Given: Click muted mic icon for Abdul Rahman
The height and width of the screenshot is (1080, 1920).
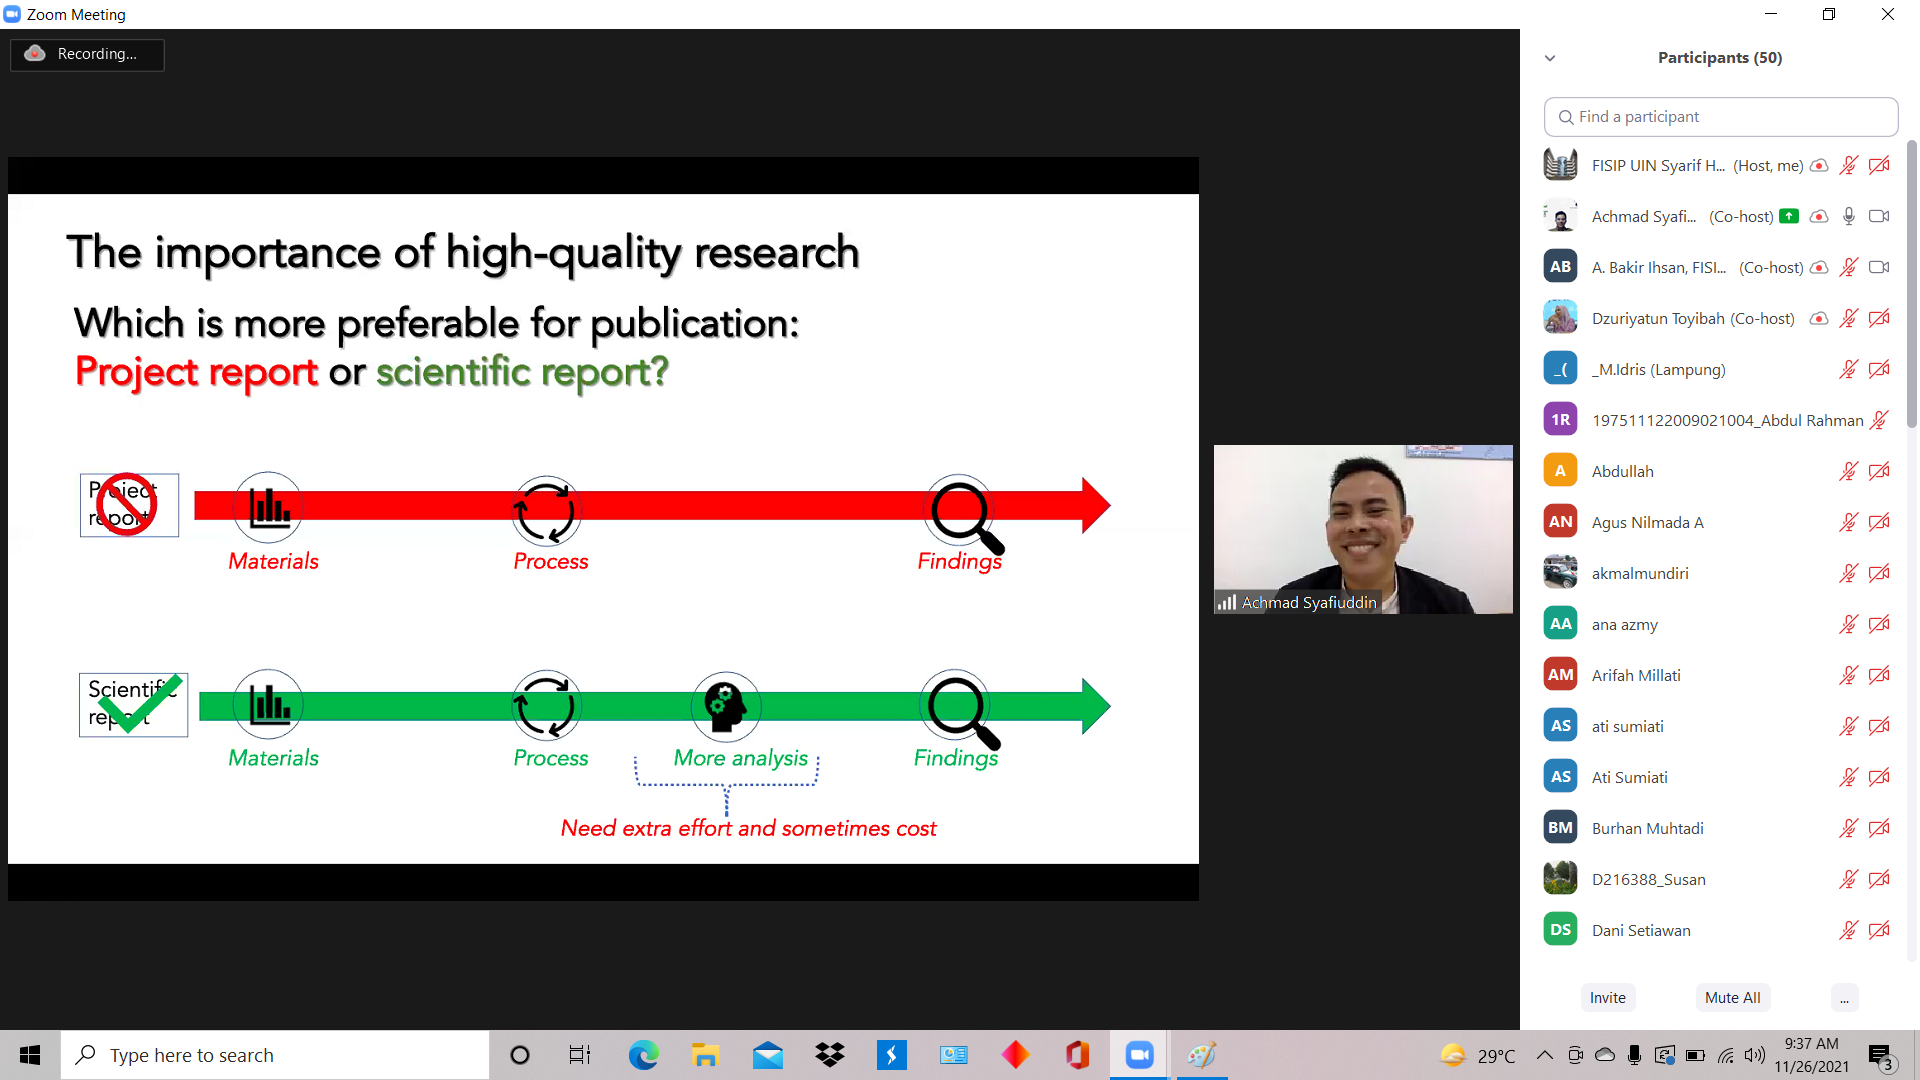Looking at the screenshot, I should [1879, 420].
